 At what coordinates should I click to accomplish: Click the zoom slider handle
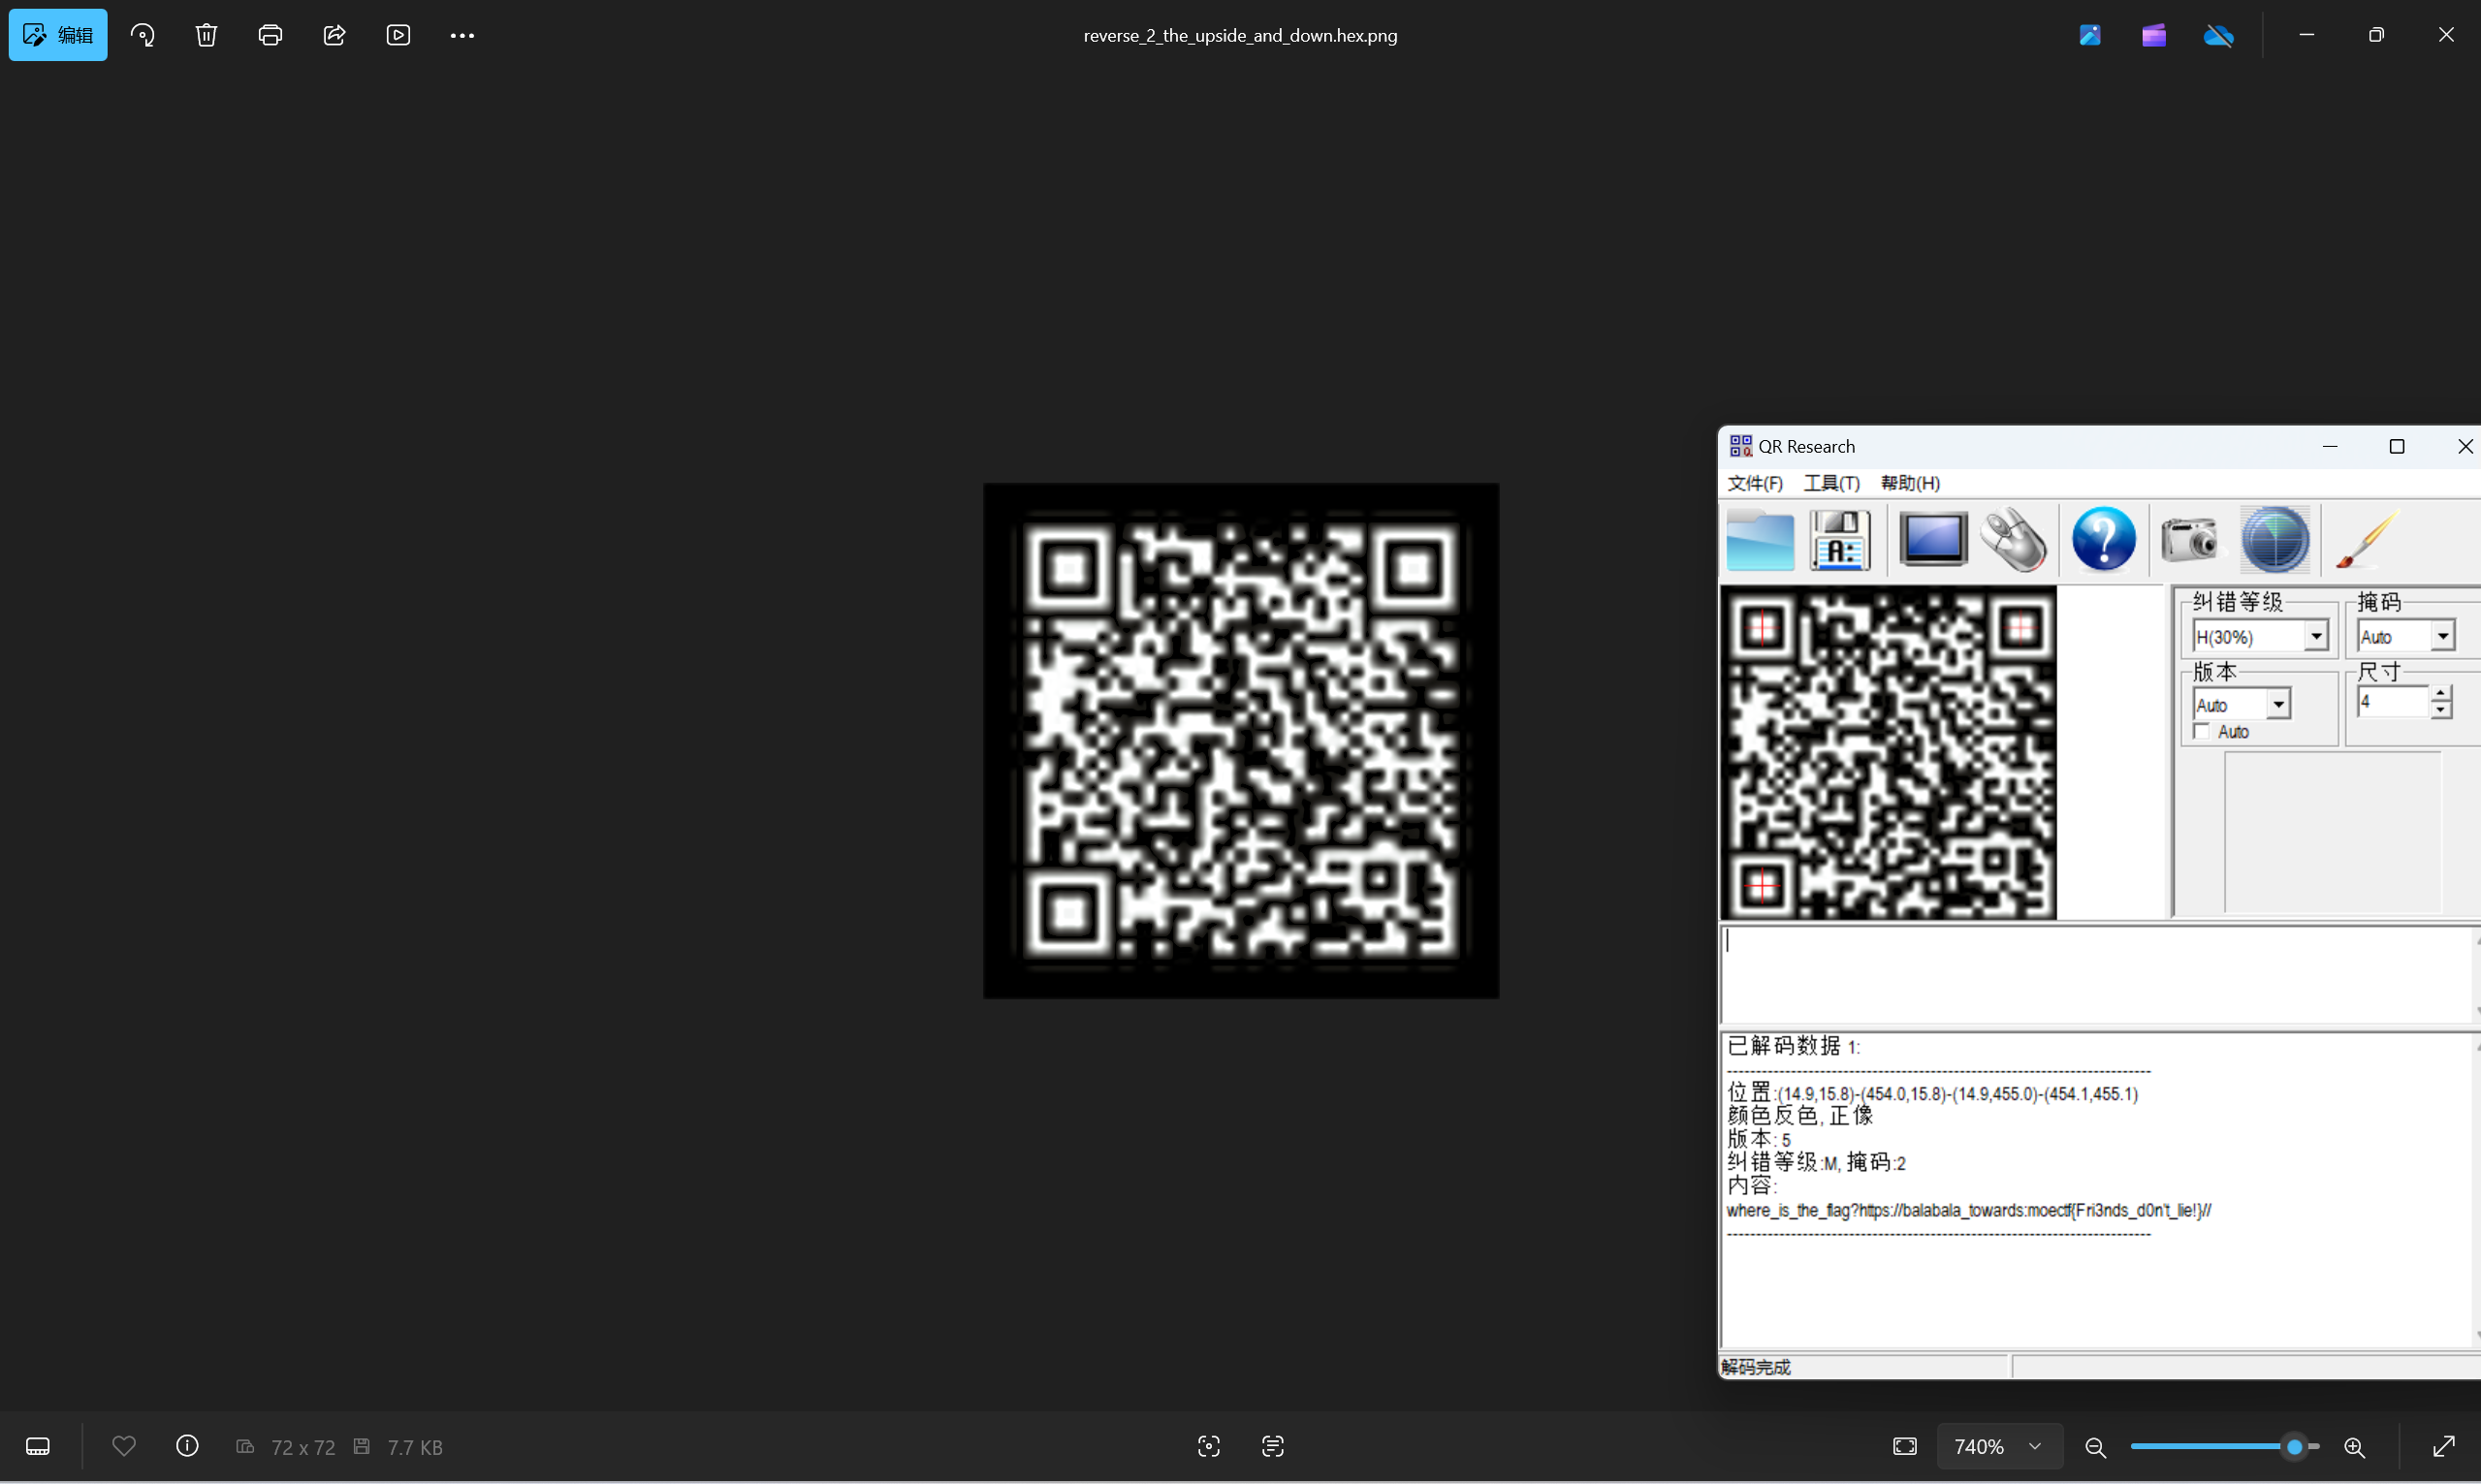coord(2295,1446)
